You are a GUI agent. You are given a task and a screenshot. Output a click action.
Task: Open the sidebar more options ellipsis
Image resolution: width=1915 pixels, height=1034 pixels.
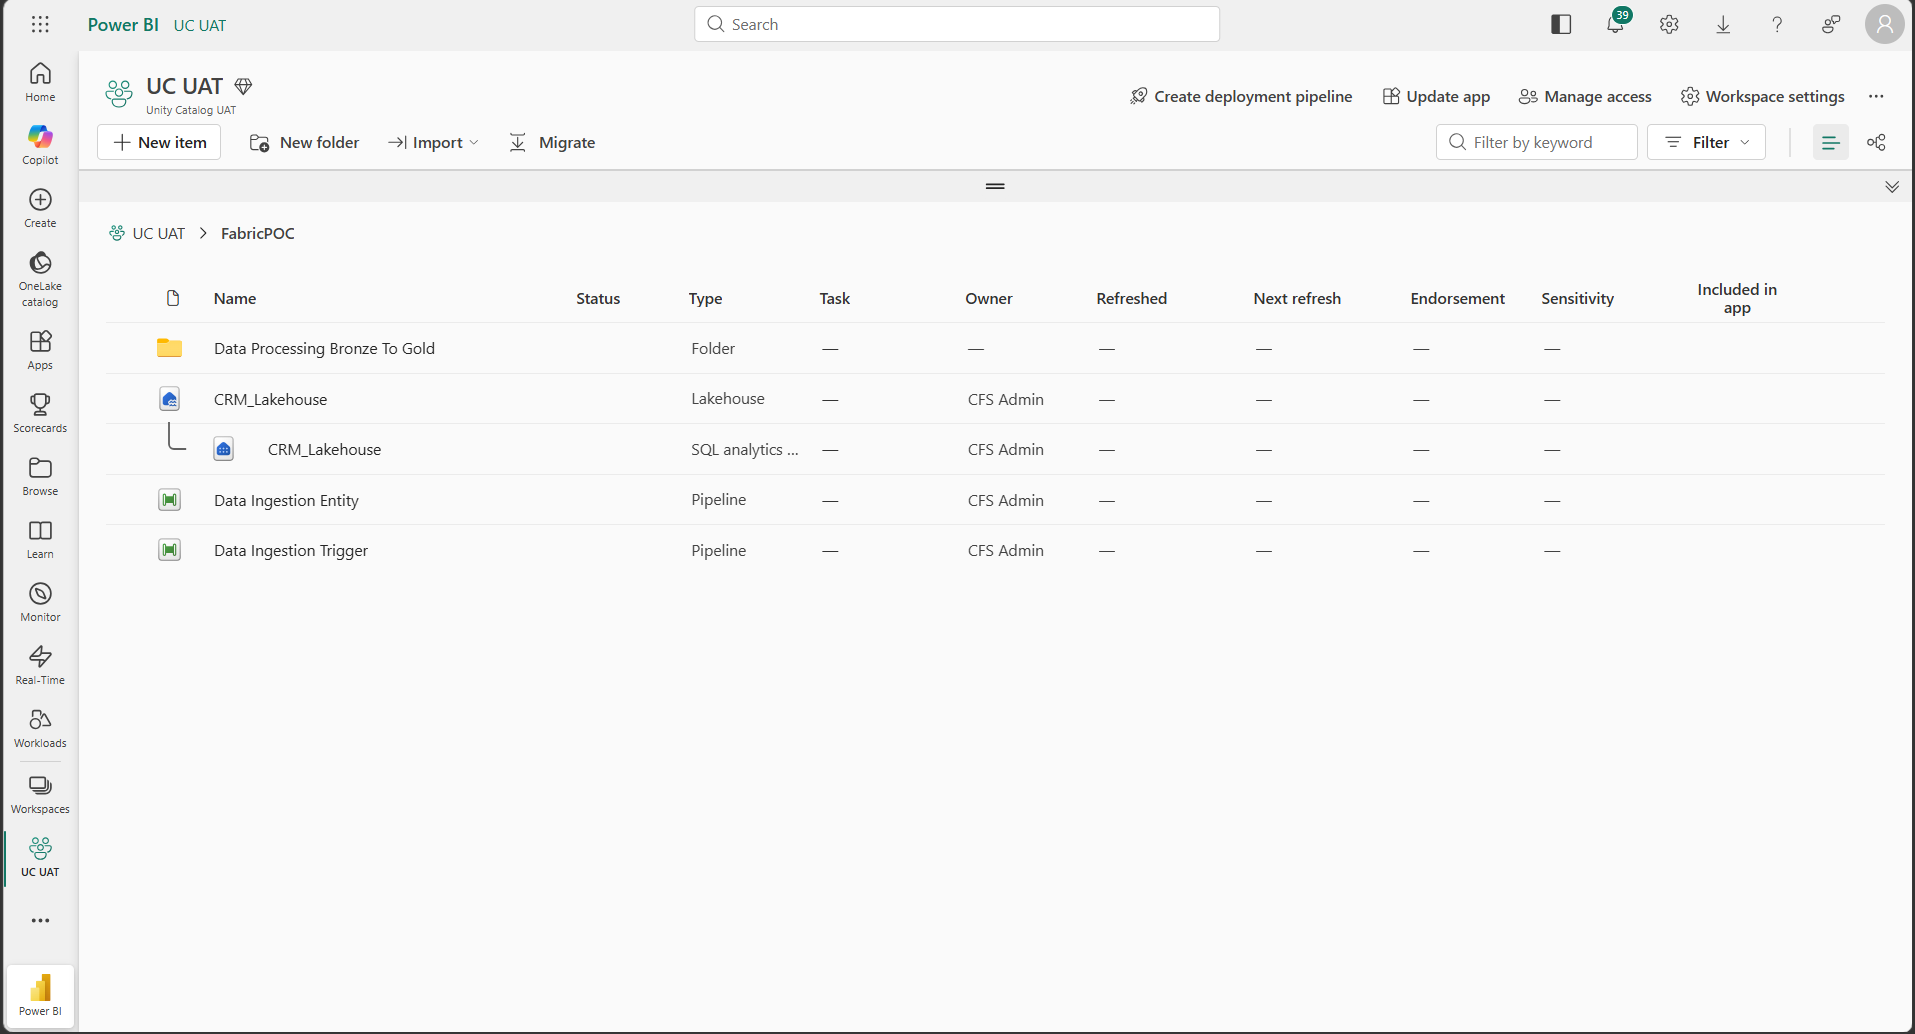tap(40, 920)
